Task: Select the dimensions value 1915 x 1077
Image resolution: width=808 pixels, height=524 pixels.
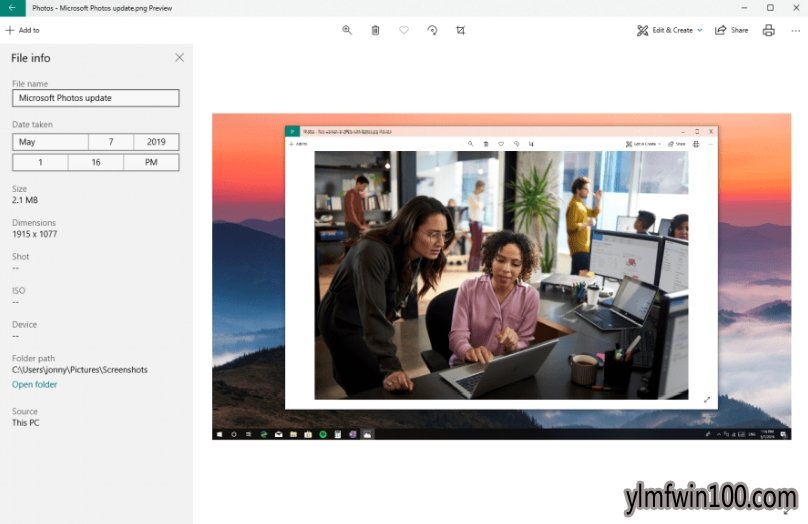Action: (x=35, y=234)
